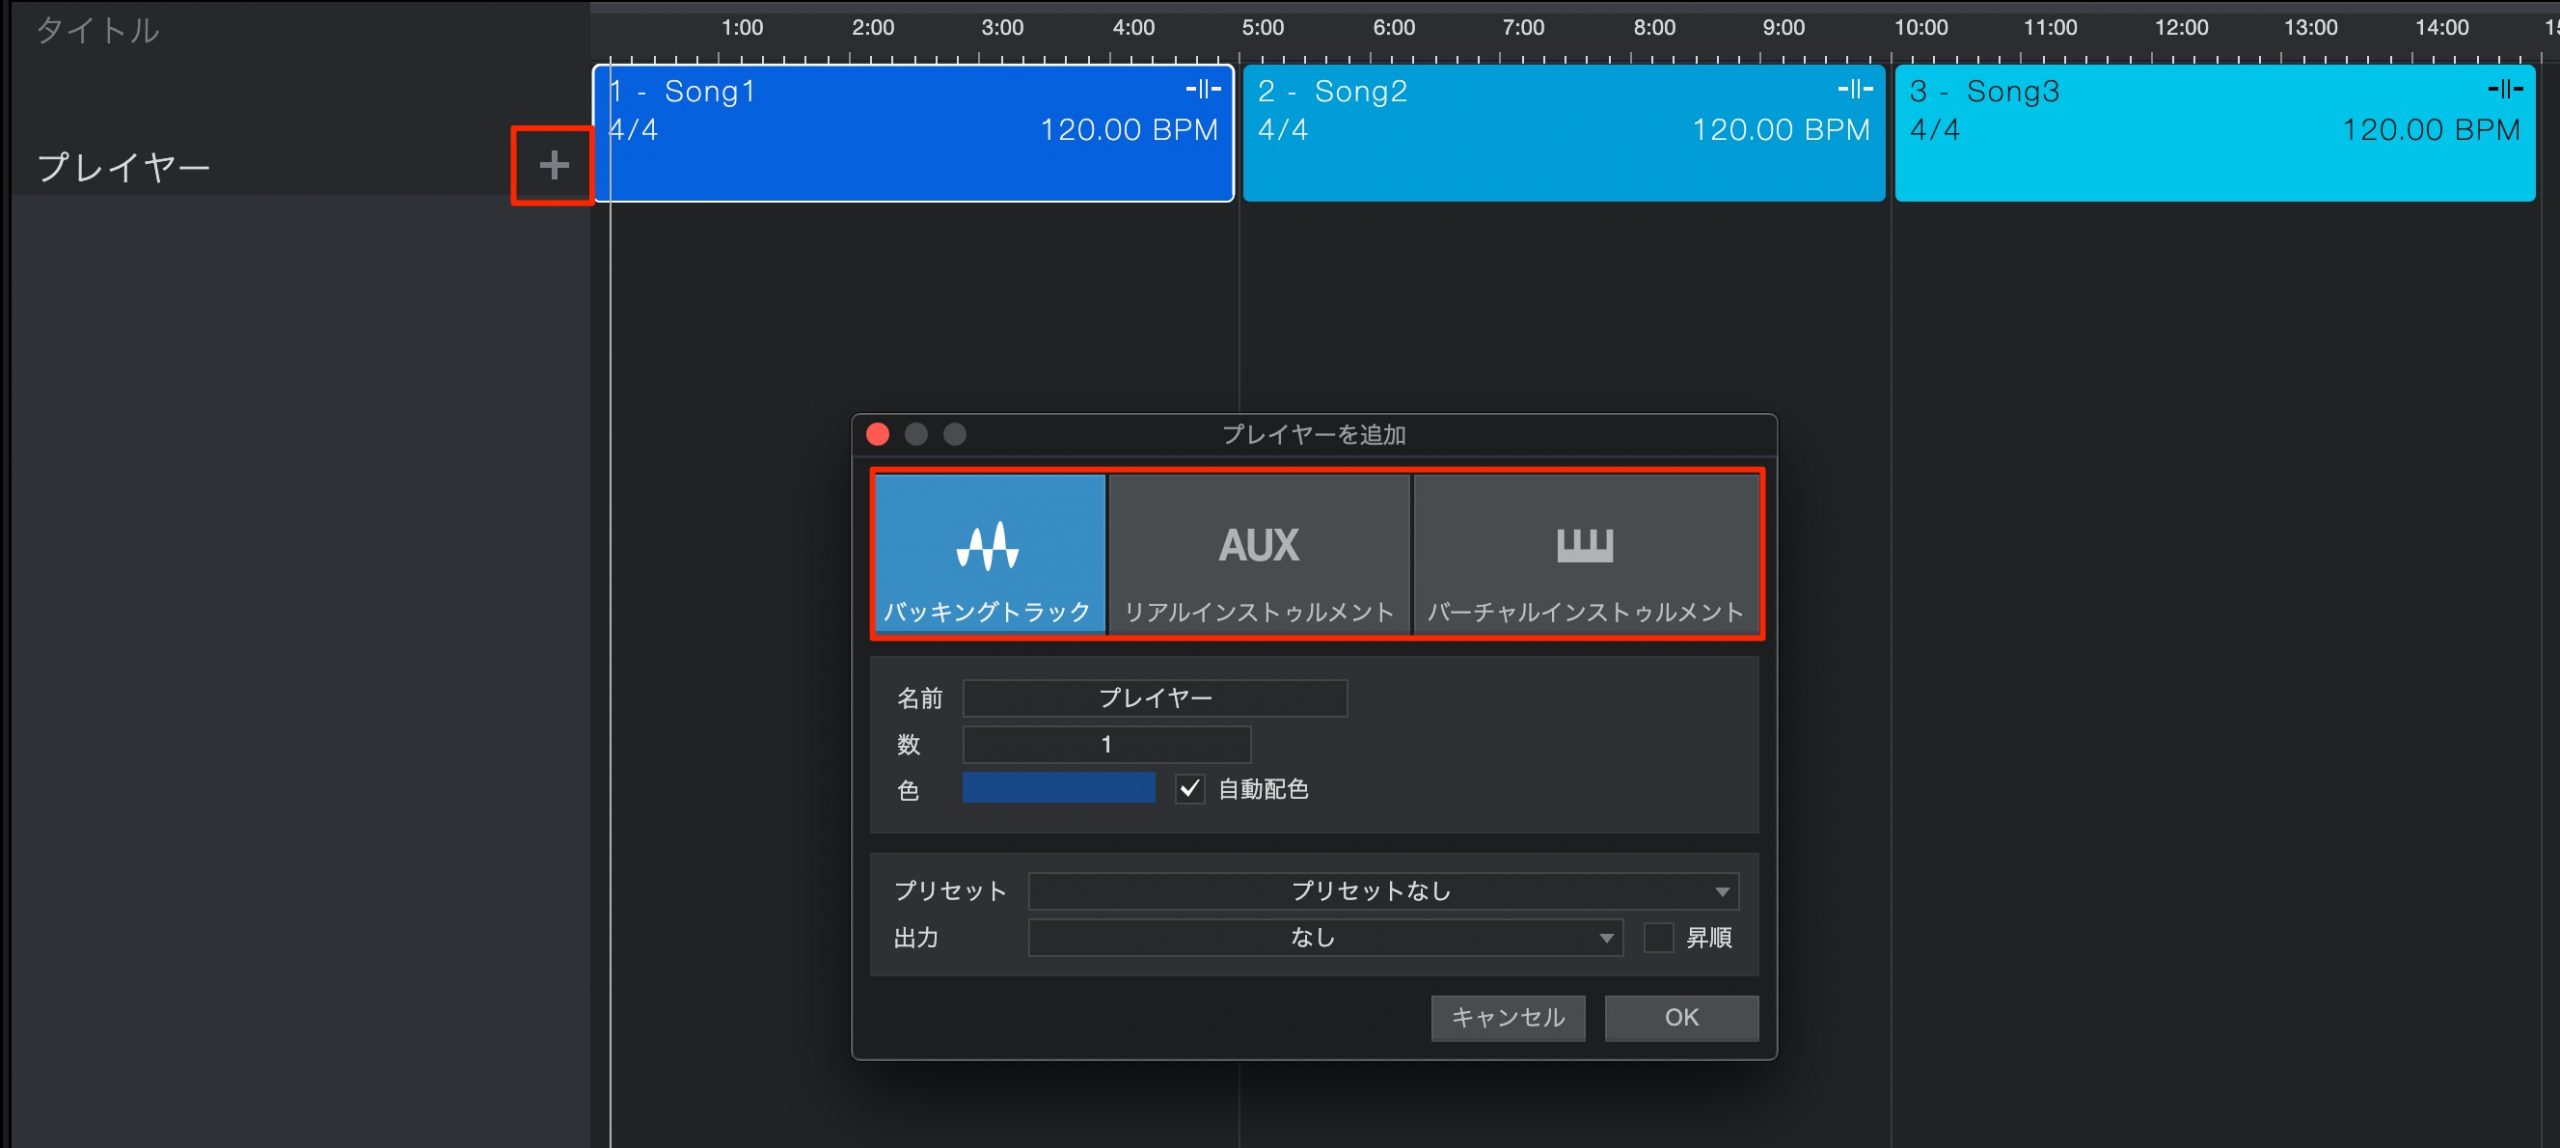This screenshot has height=1148, width=2560.
Task: Click the 13:00 mark on ruler
Action: pyautogui.click(x=2311, y=28)
